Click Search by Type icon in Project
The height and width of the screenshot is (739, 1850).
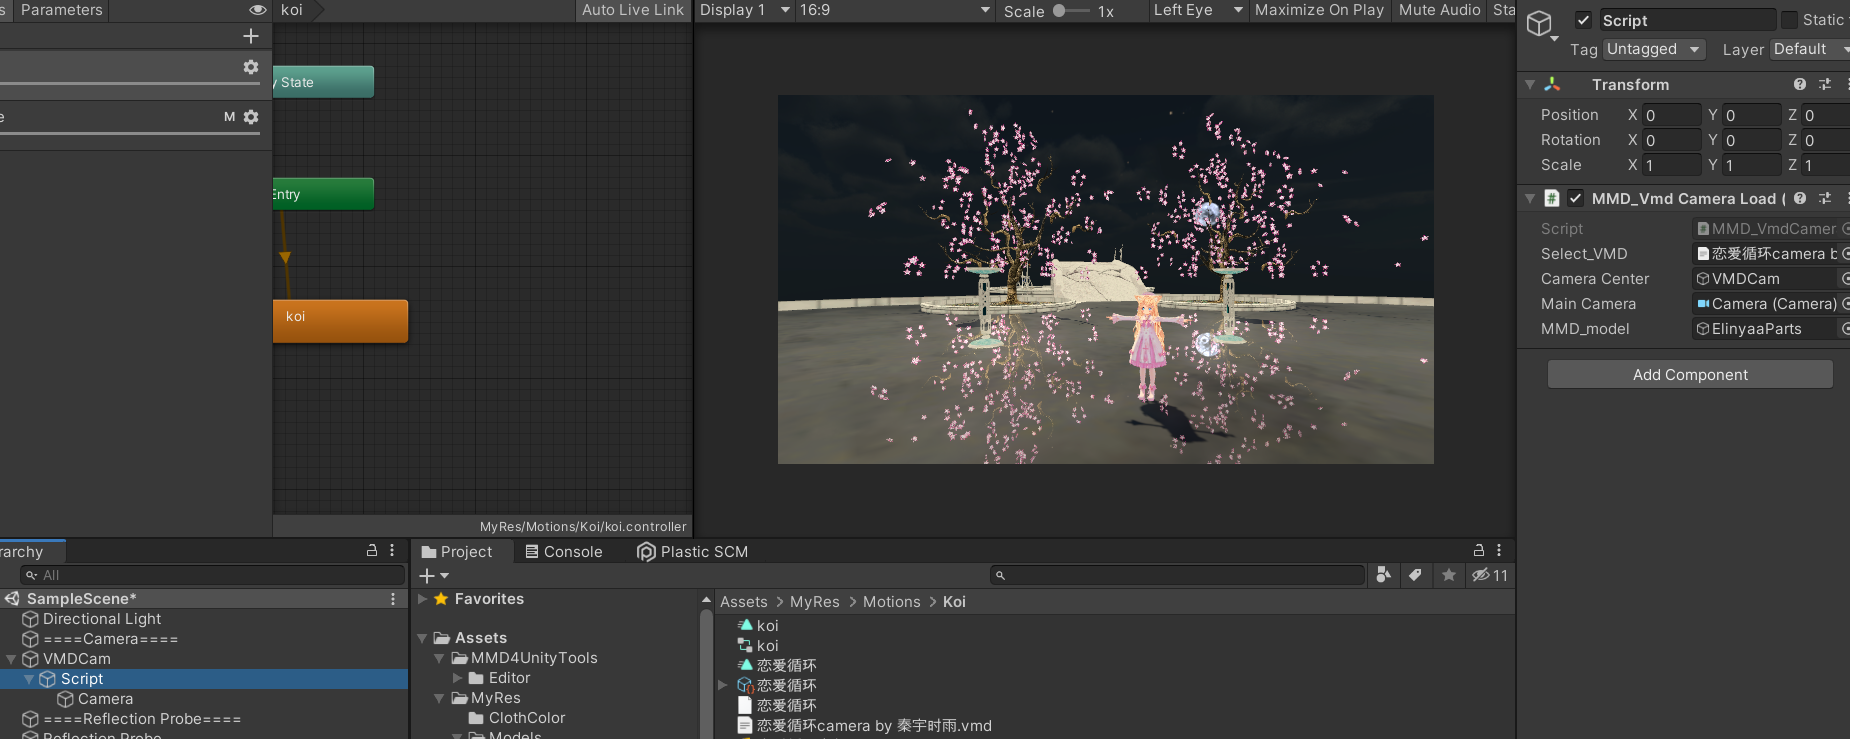click(1384, 575)
